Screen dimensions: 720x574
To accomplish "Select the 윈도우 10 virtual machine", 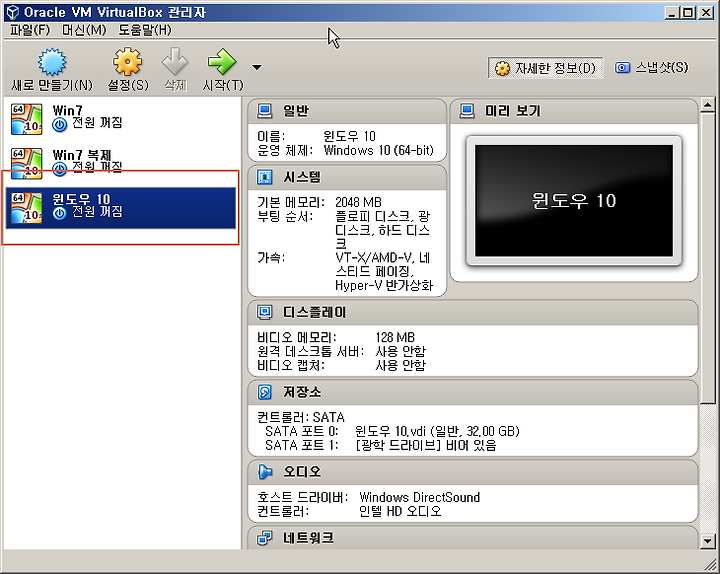I will click(121, 208).
